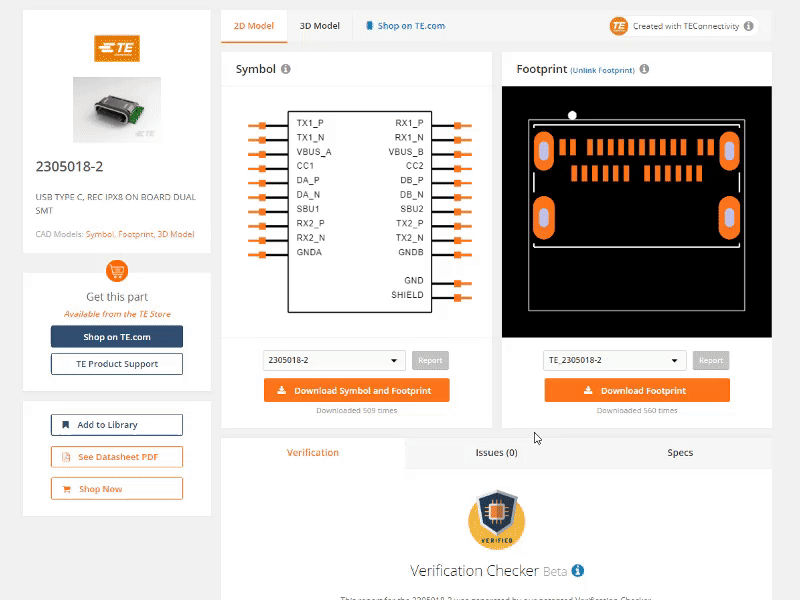This screenshot has width=800, height=600.
Task: Follow the Unlink Footprint link
Action: tap(602, 71)
